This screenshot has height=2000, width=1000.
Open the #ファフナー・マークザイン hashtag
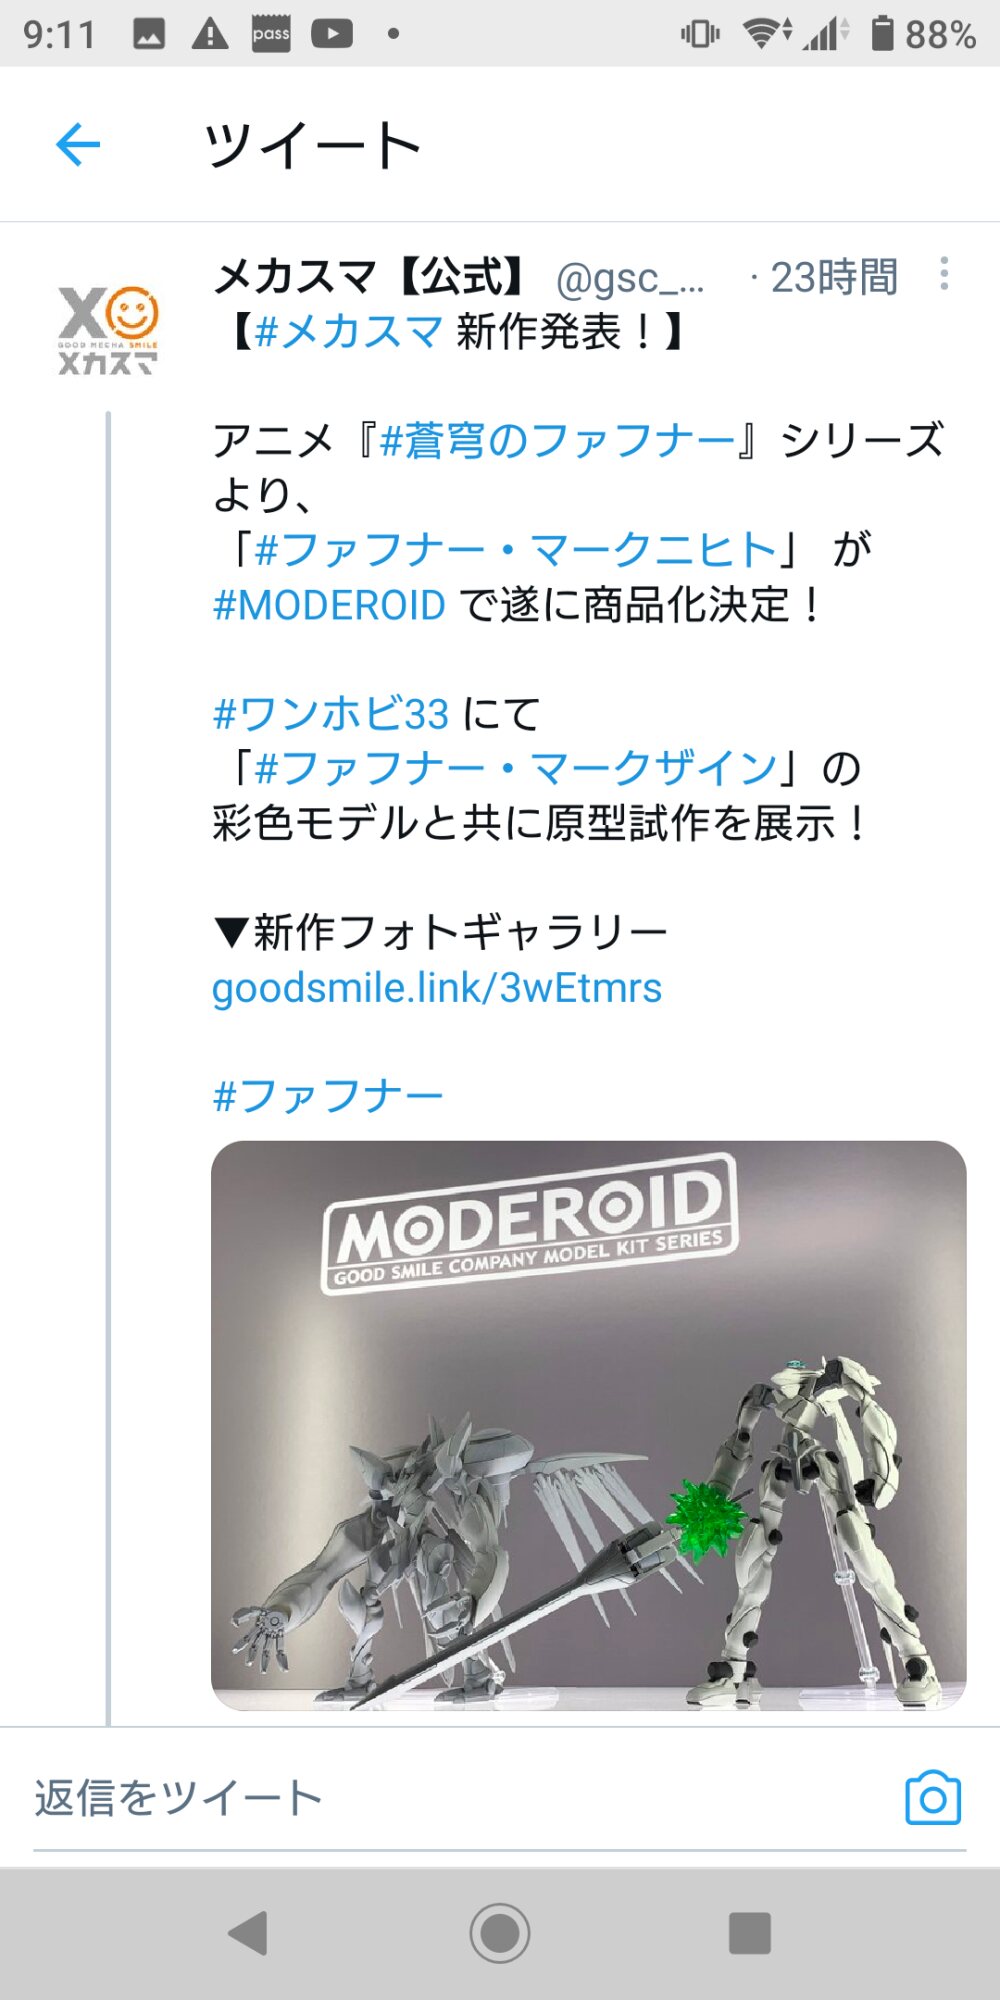coord(515,768)
